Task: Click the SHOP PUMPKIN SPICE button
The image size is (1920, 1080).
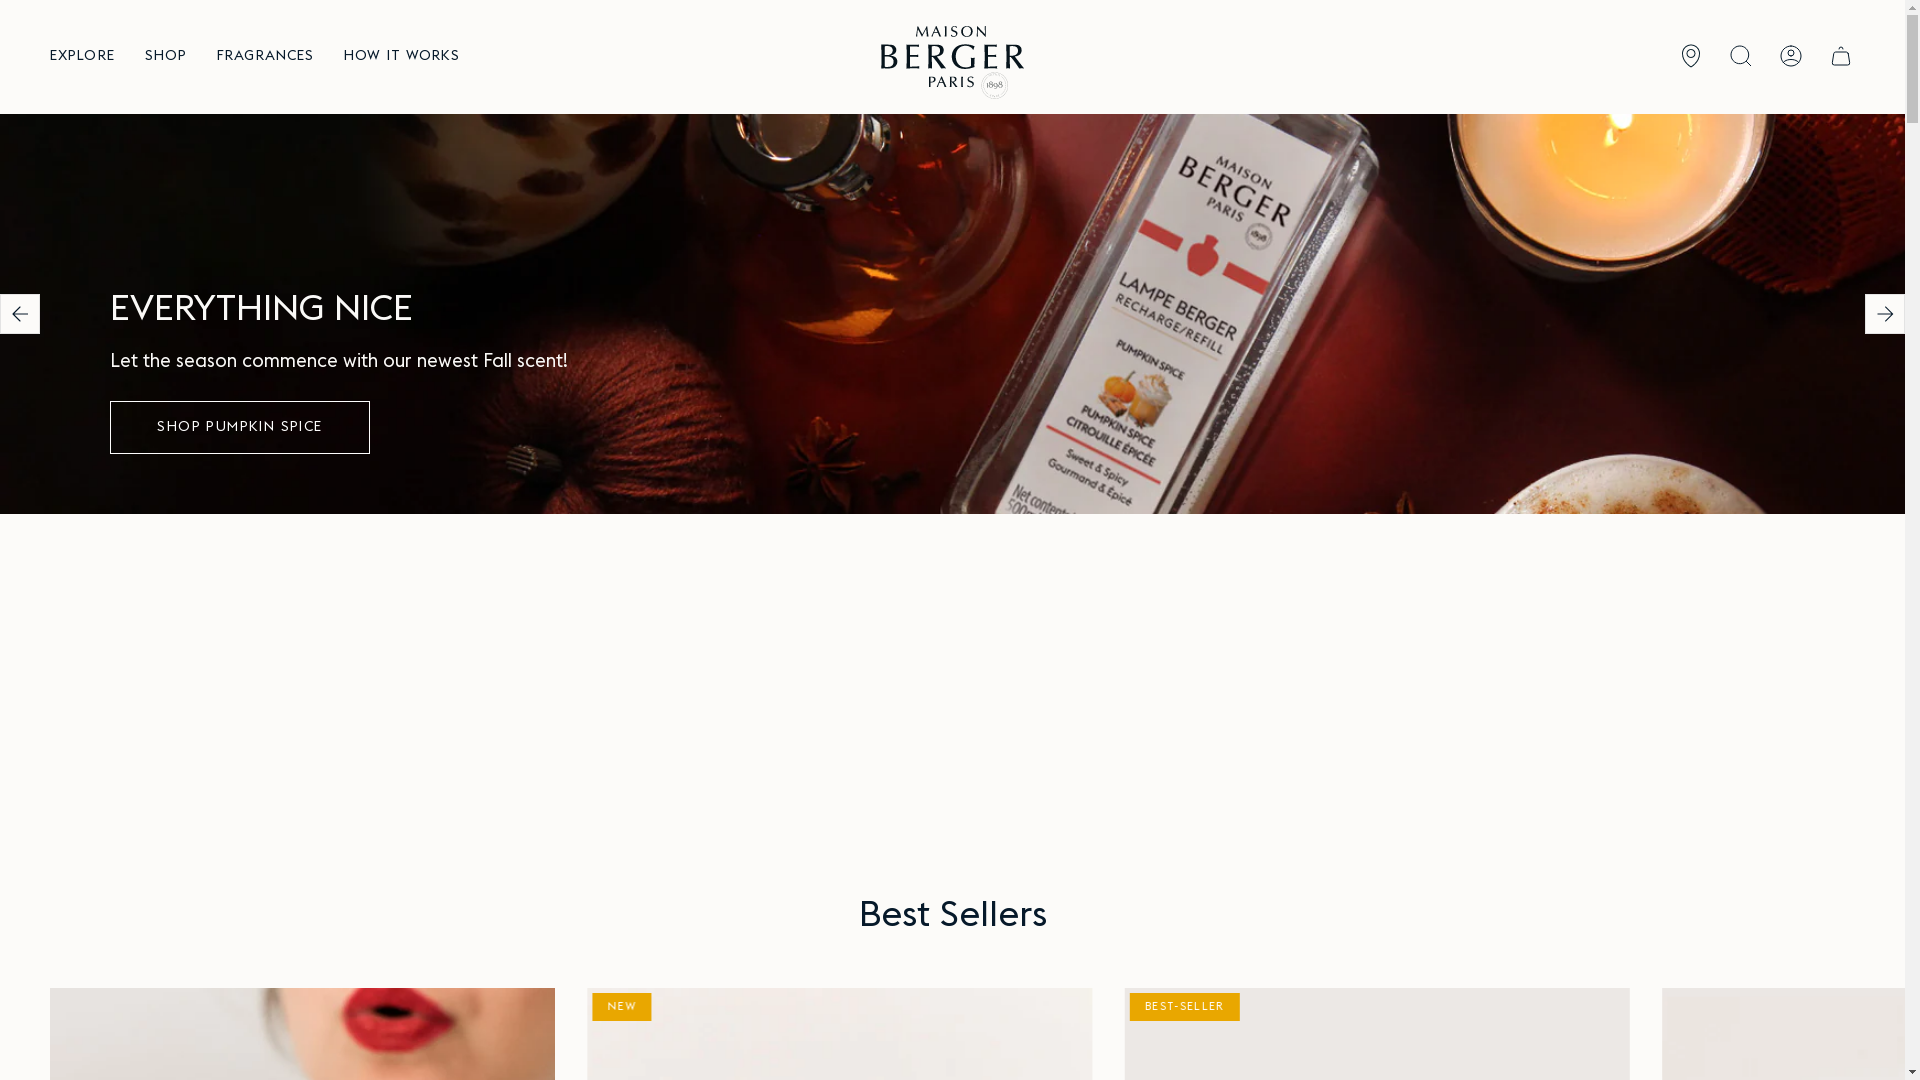Action: pos(240,427)
